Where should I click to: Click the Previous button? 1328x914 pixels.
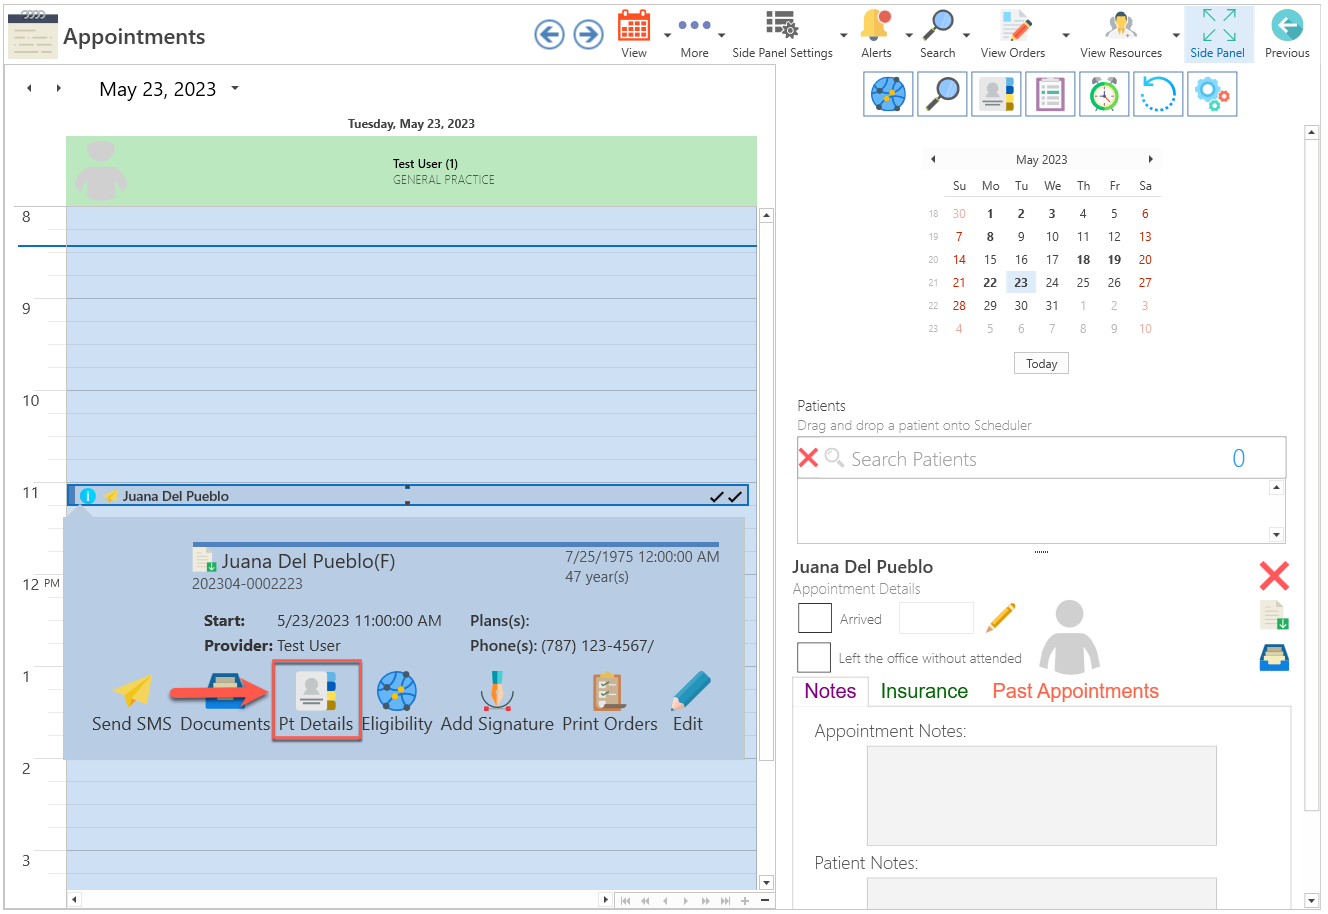(1287, 34)
